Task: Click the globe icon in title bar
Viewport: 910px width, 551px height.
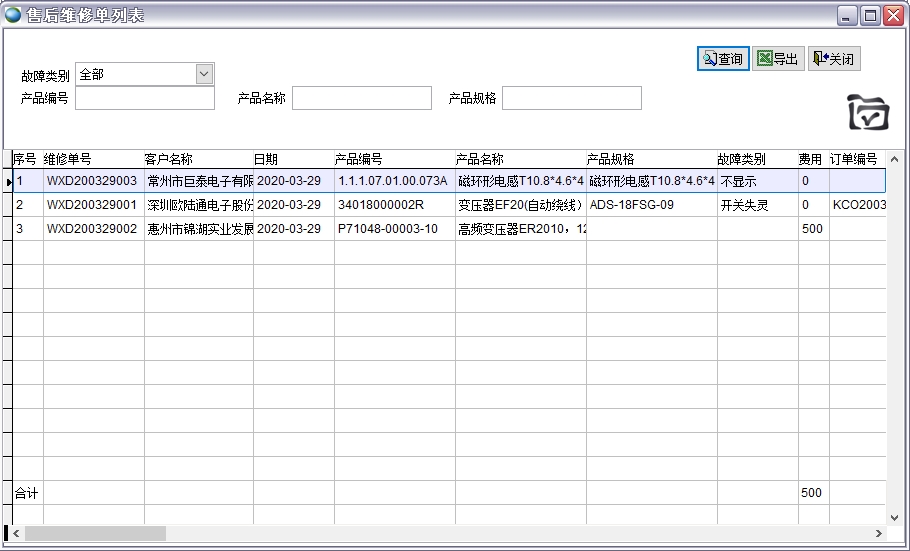Action: [x=13, y=15]
